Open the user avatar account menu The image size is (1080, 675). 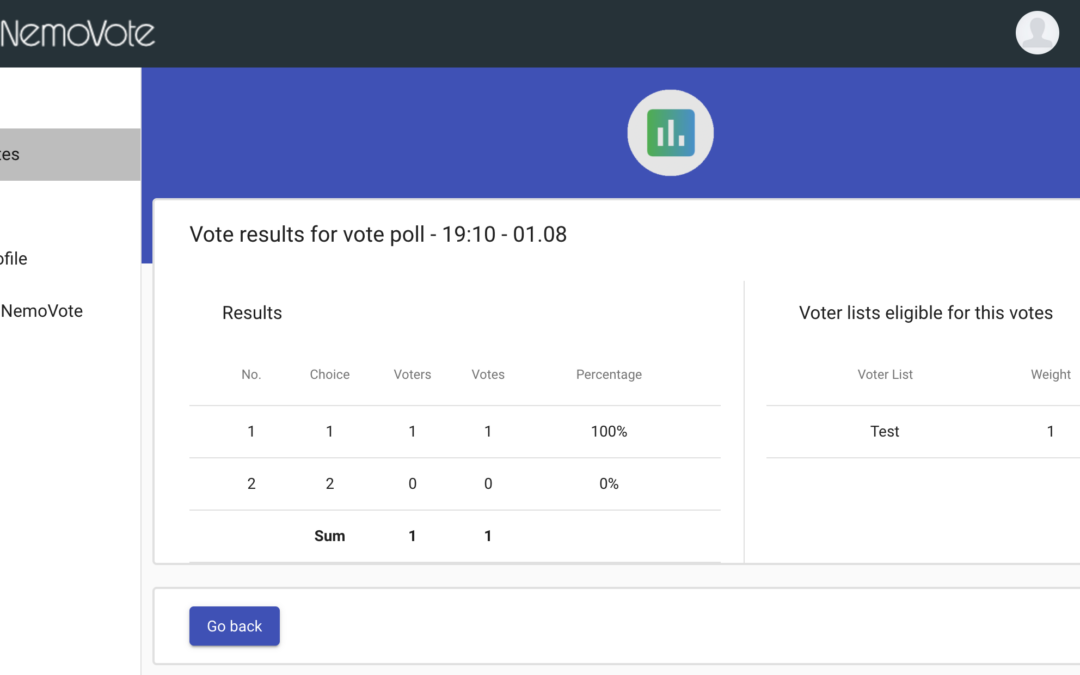pos(1037,33)
